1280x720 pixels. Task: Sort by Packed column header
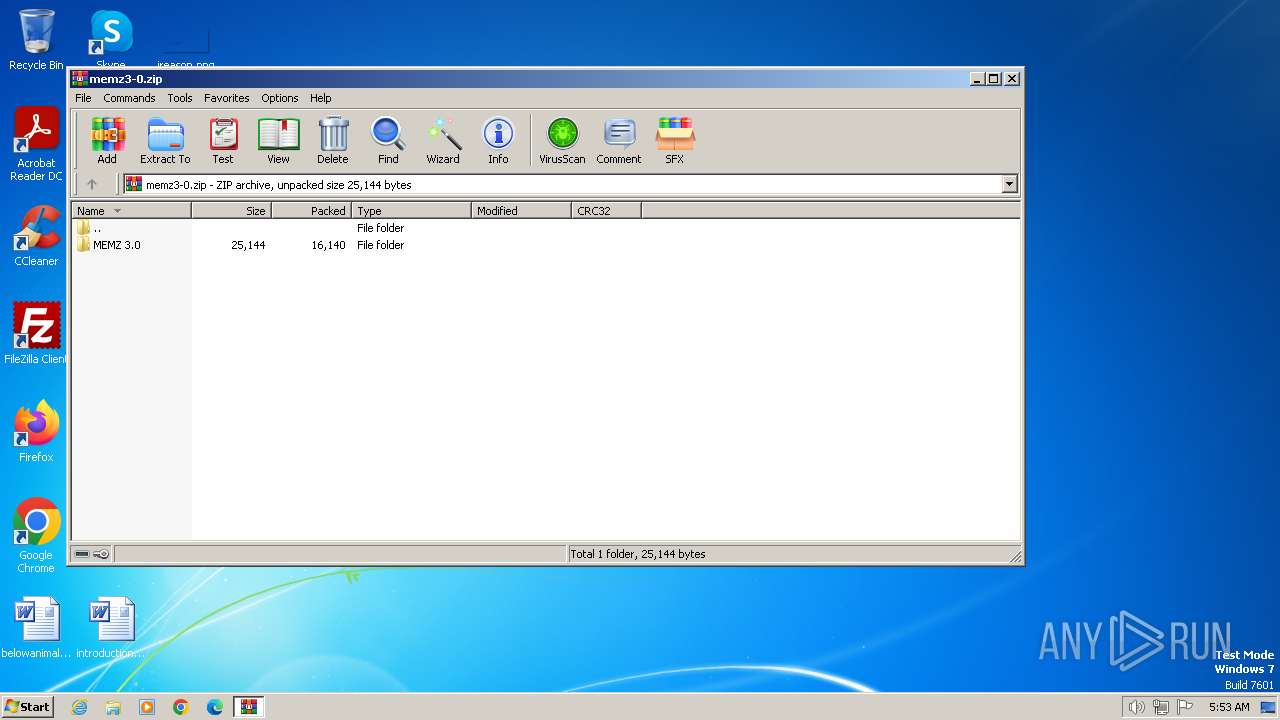point(311,211)
